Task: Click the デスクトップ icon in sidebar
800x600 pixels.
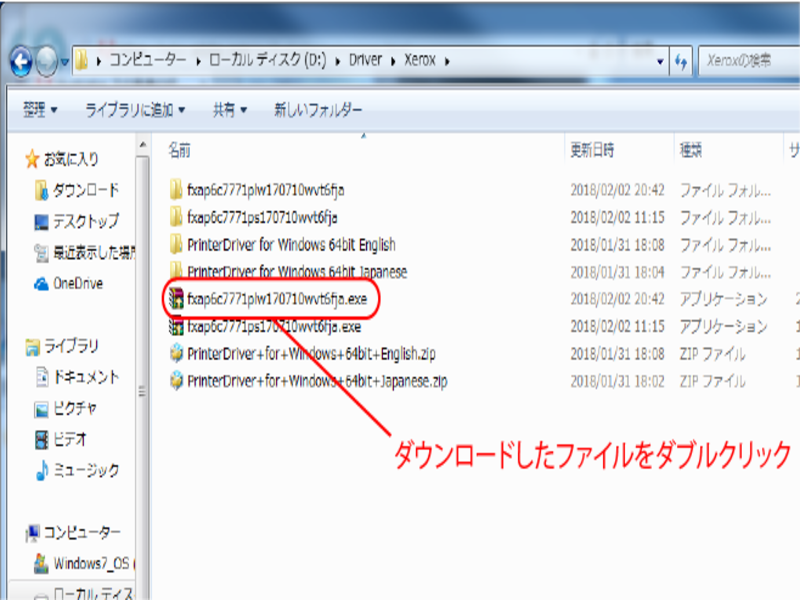Action: [41, 222]
